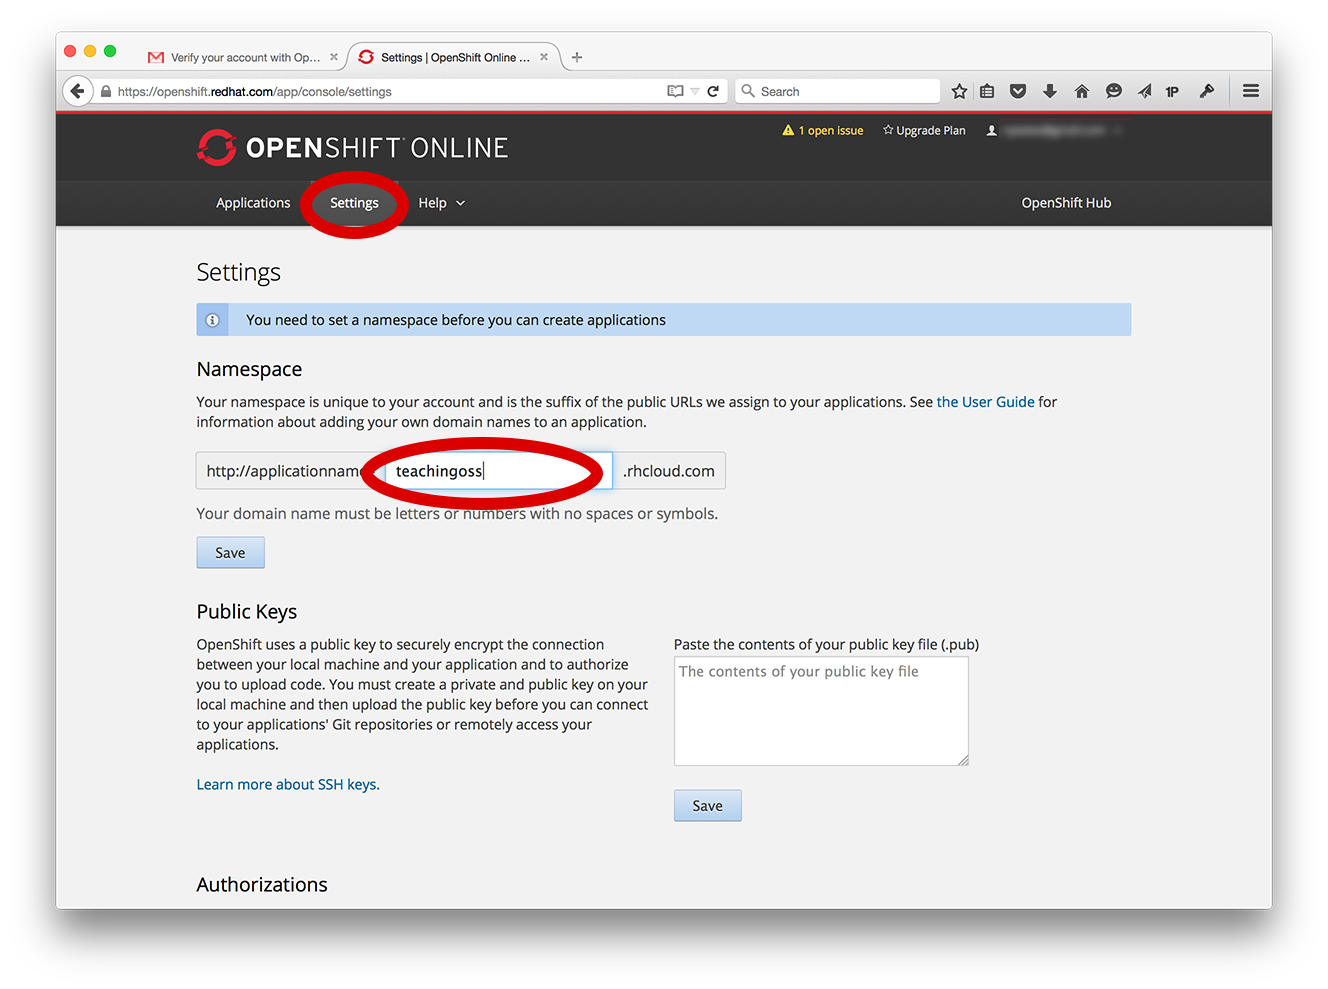The width and height of the screenshot is (1328, 989).
Task: Open the User Guide link
Action: [985, 402]
